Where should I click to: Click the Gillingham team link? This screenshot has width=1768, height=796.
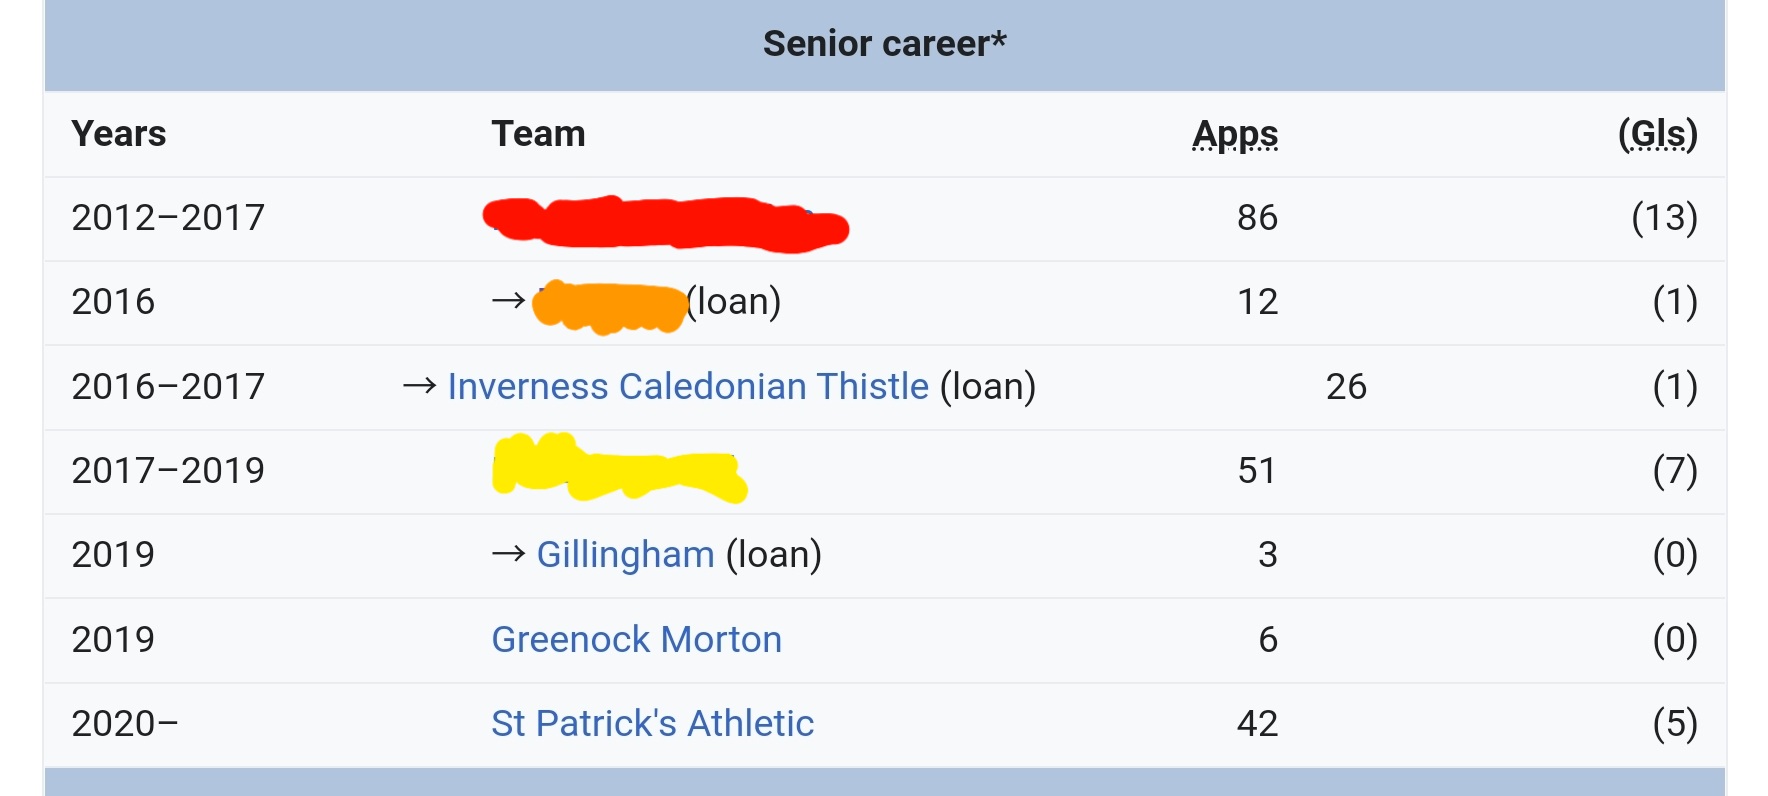[625, 555]
